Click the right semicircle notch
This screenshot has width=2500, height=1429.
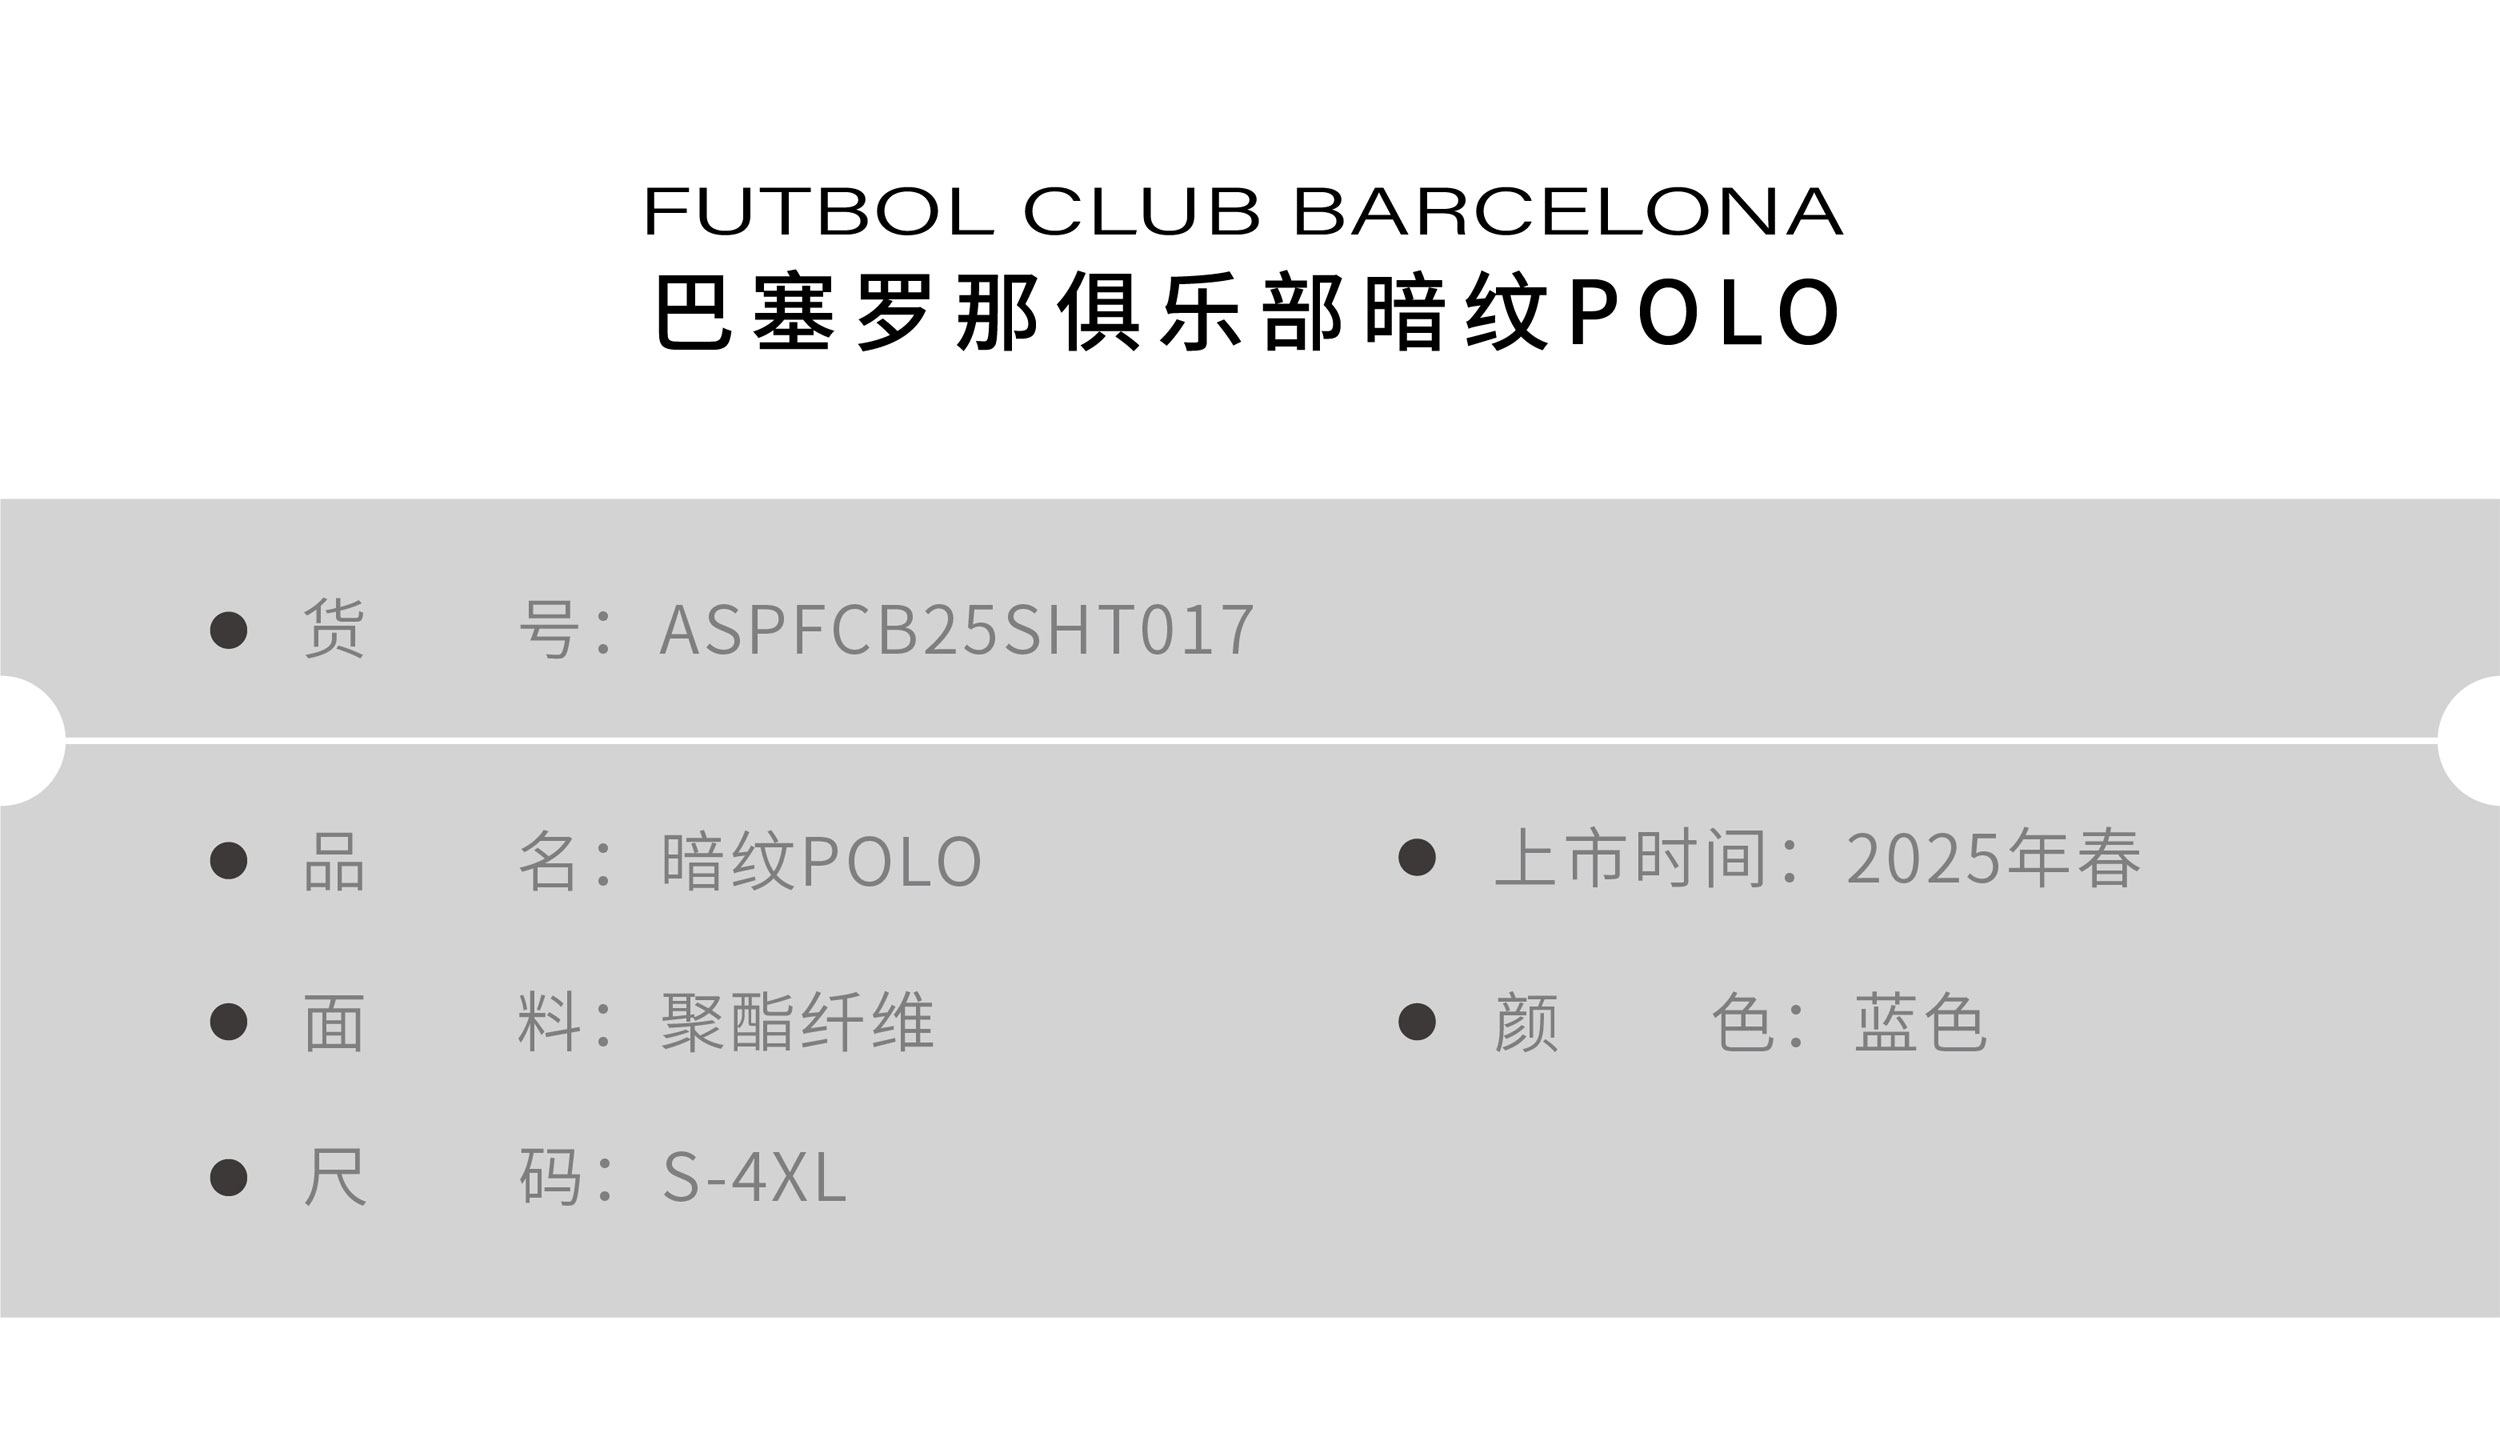coord(2472,741)
